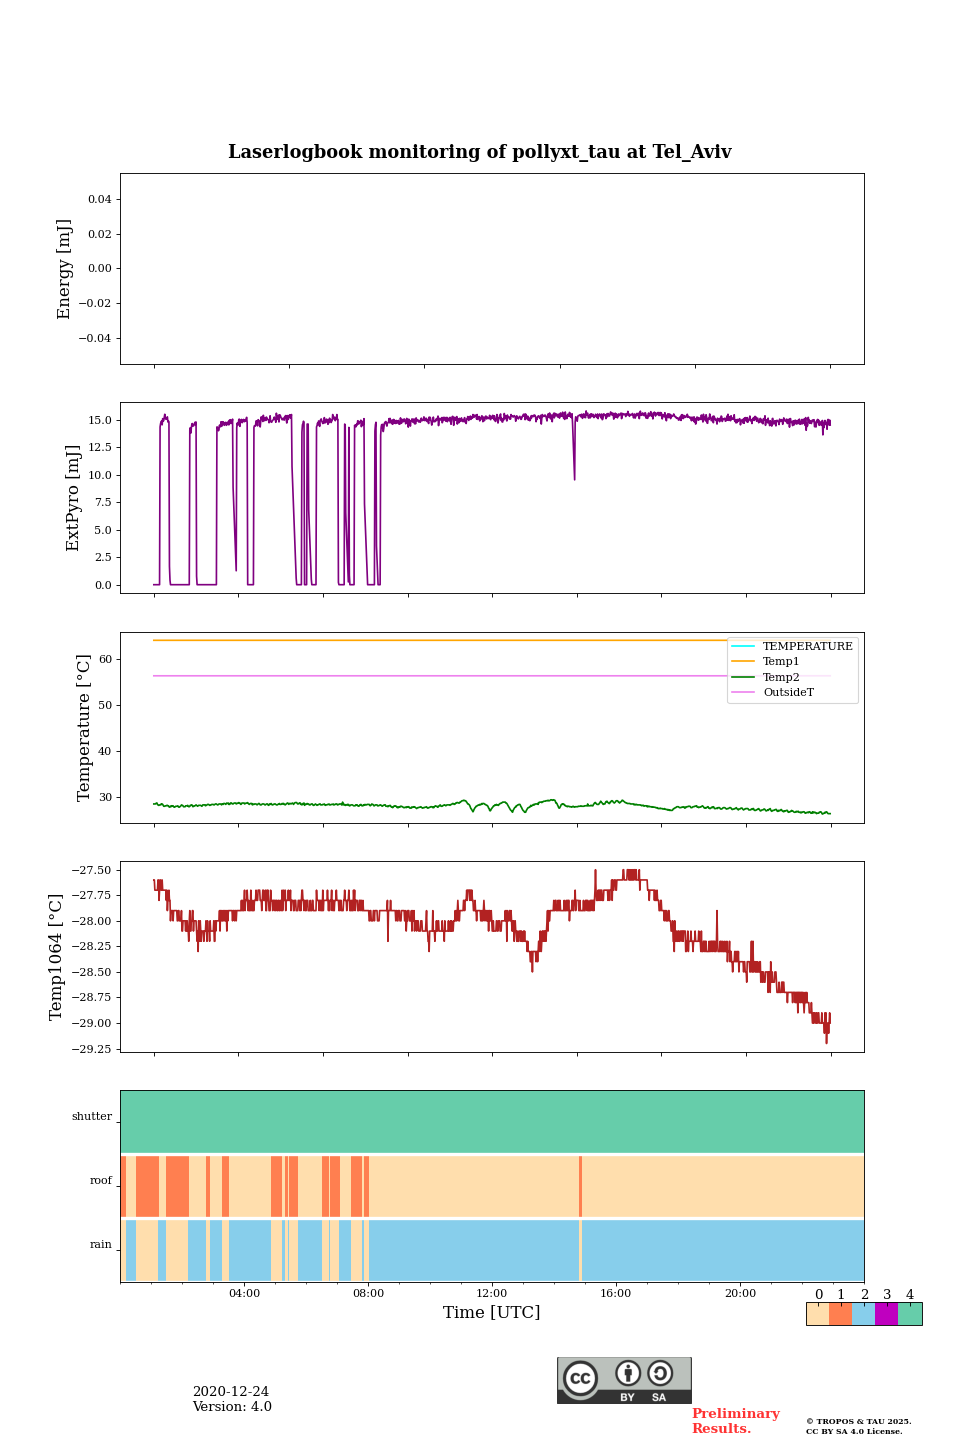Click the ExtPyro curve dip near 15:00

[x=574, y=450]
